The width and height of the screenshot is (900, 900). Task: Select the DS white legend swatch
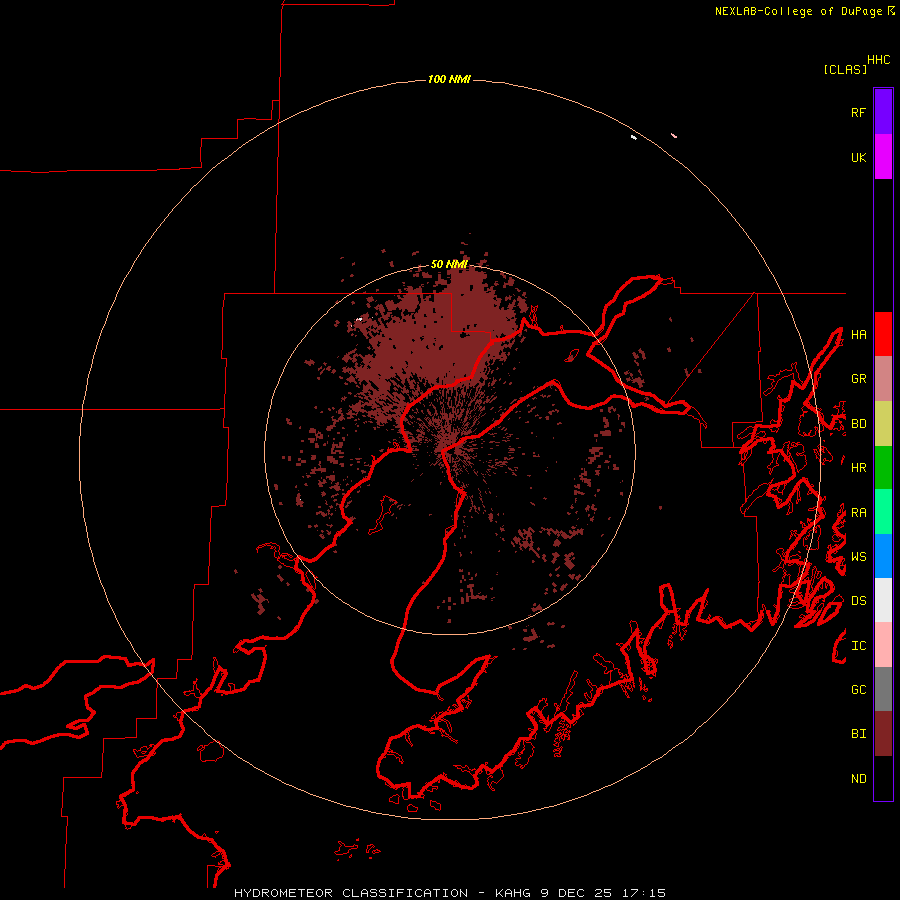point(883,600)
